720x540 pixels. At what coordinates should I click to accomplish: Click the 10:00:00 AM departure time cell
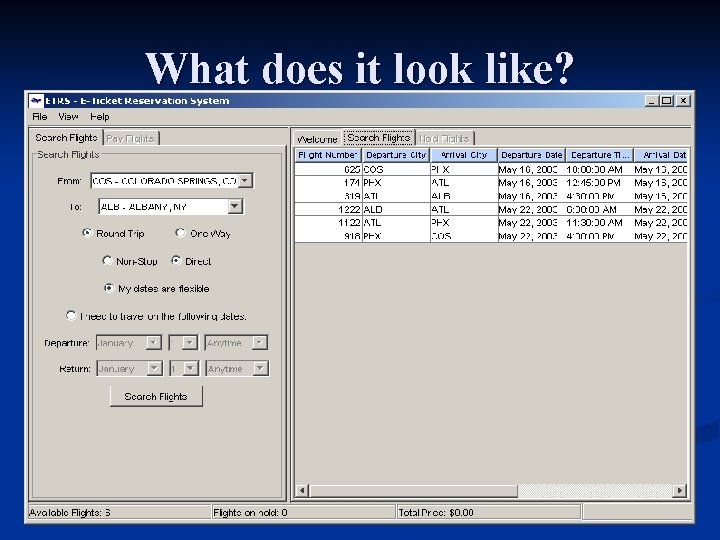tap(599, 169)
